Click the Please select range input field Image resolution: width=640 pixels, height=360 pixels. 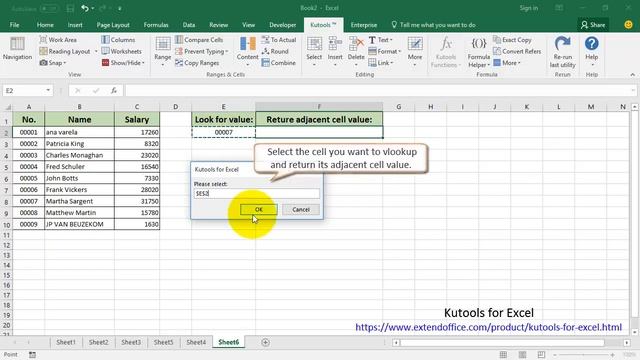[257, 193]
